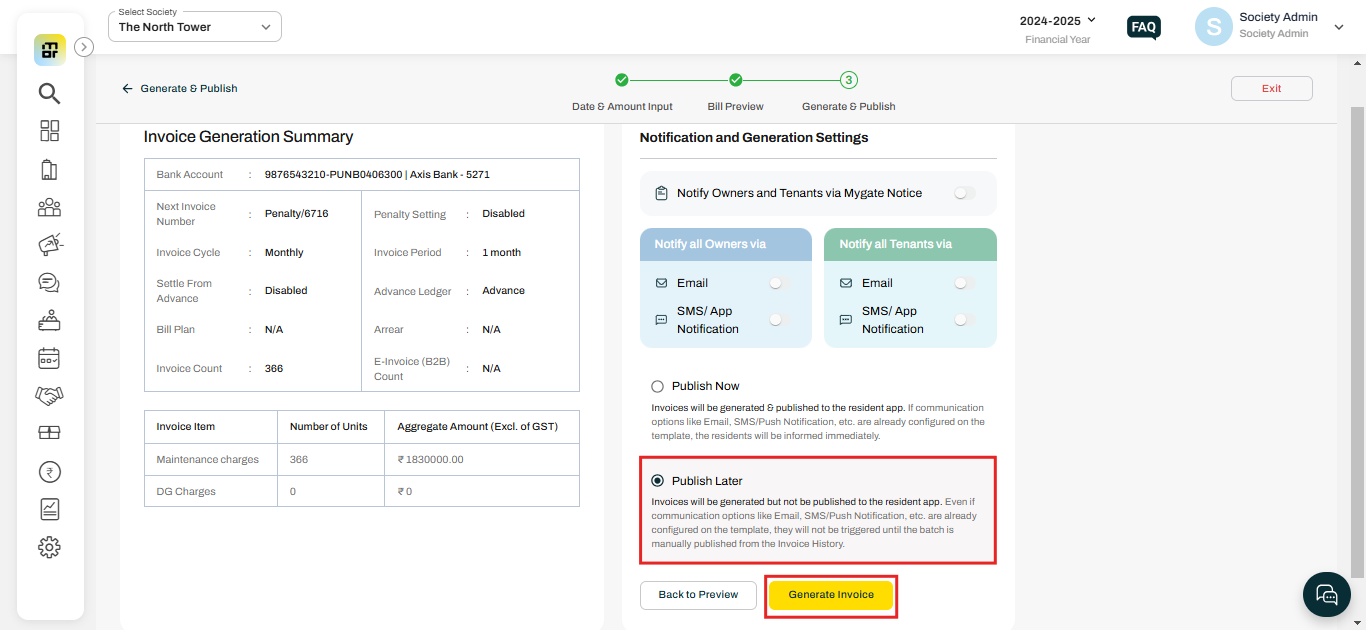Click the DG Charges row label
1366x630 pixels.
[186, 491]
